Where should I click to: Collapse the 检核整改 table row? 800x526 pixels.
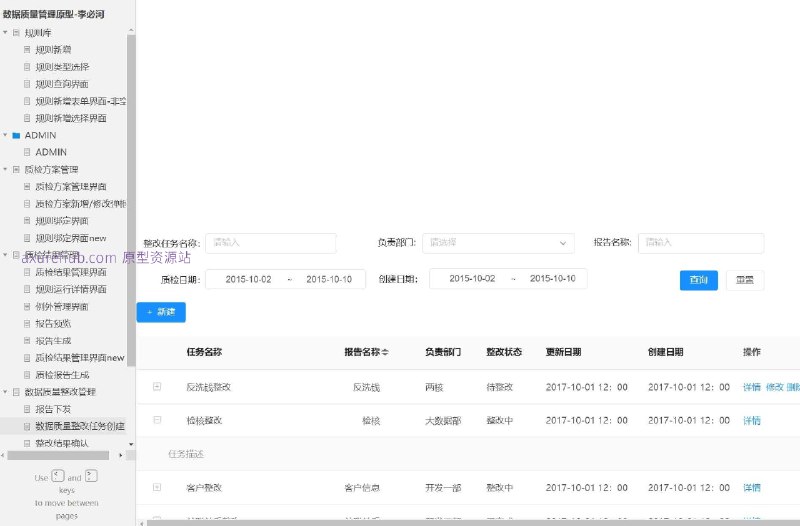tap(157, 420)
